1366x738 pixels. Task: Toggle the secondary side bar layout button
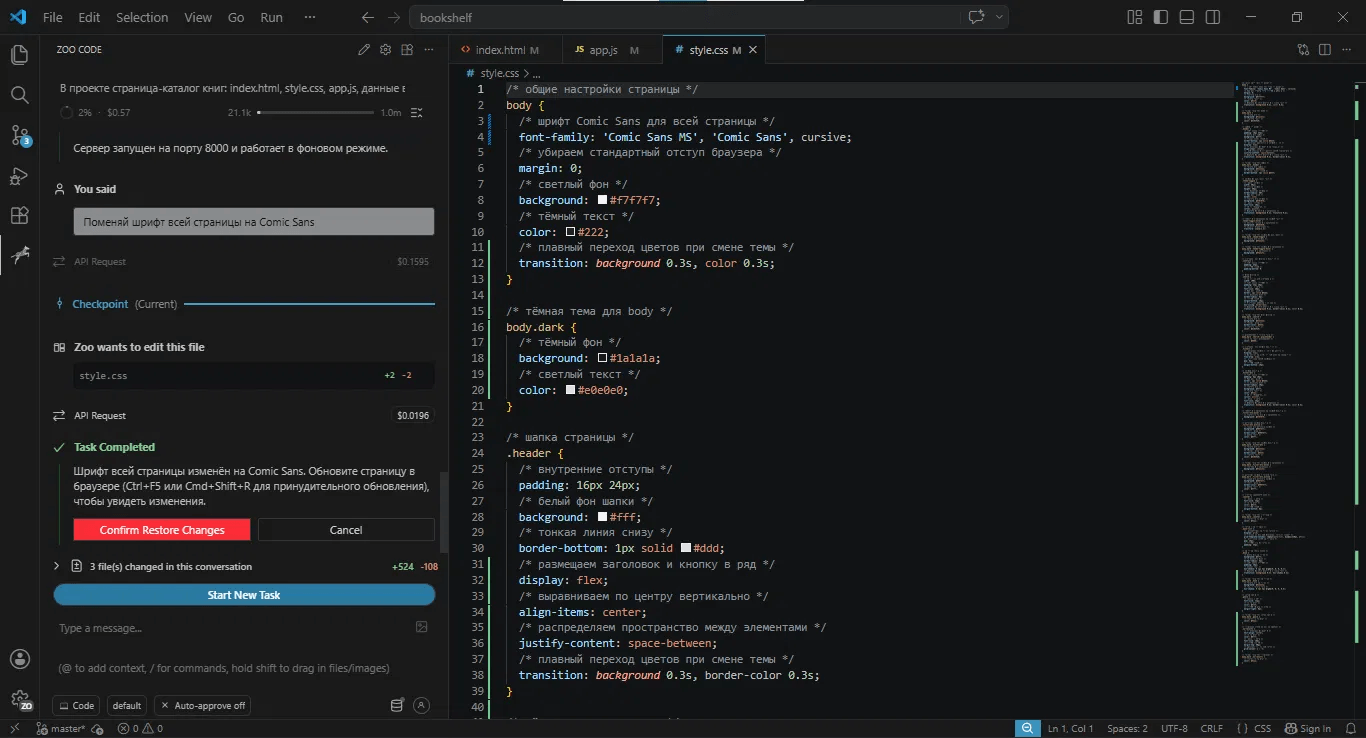1213,17
